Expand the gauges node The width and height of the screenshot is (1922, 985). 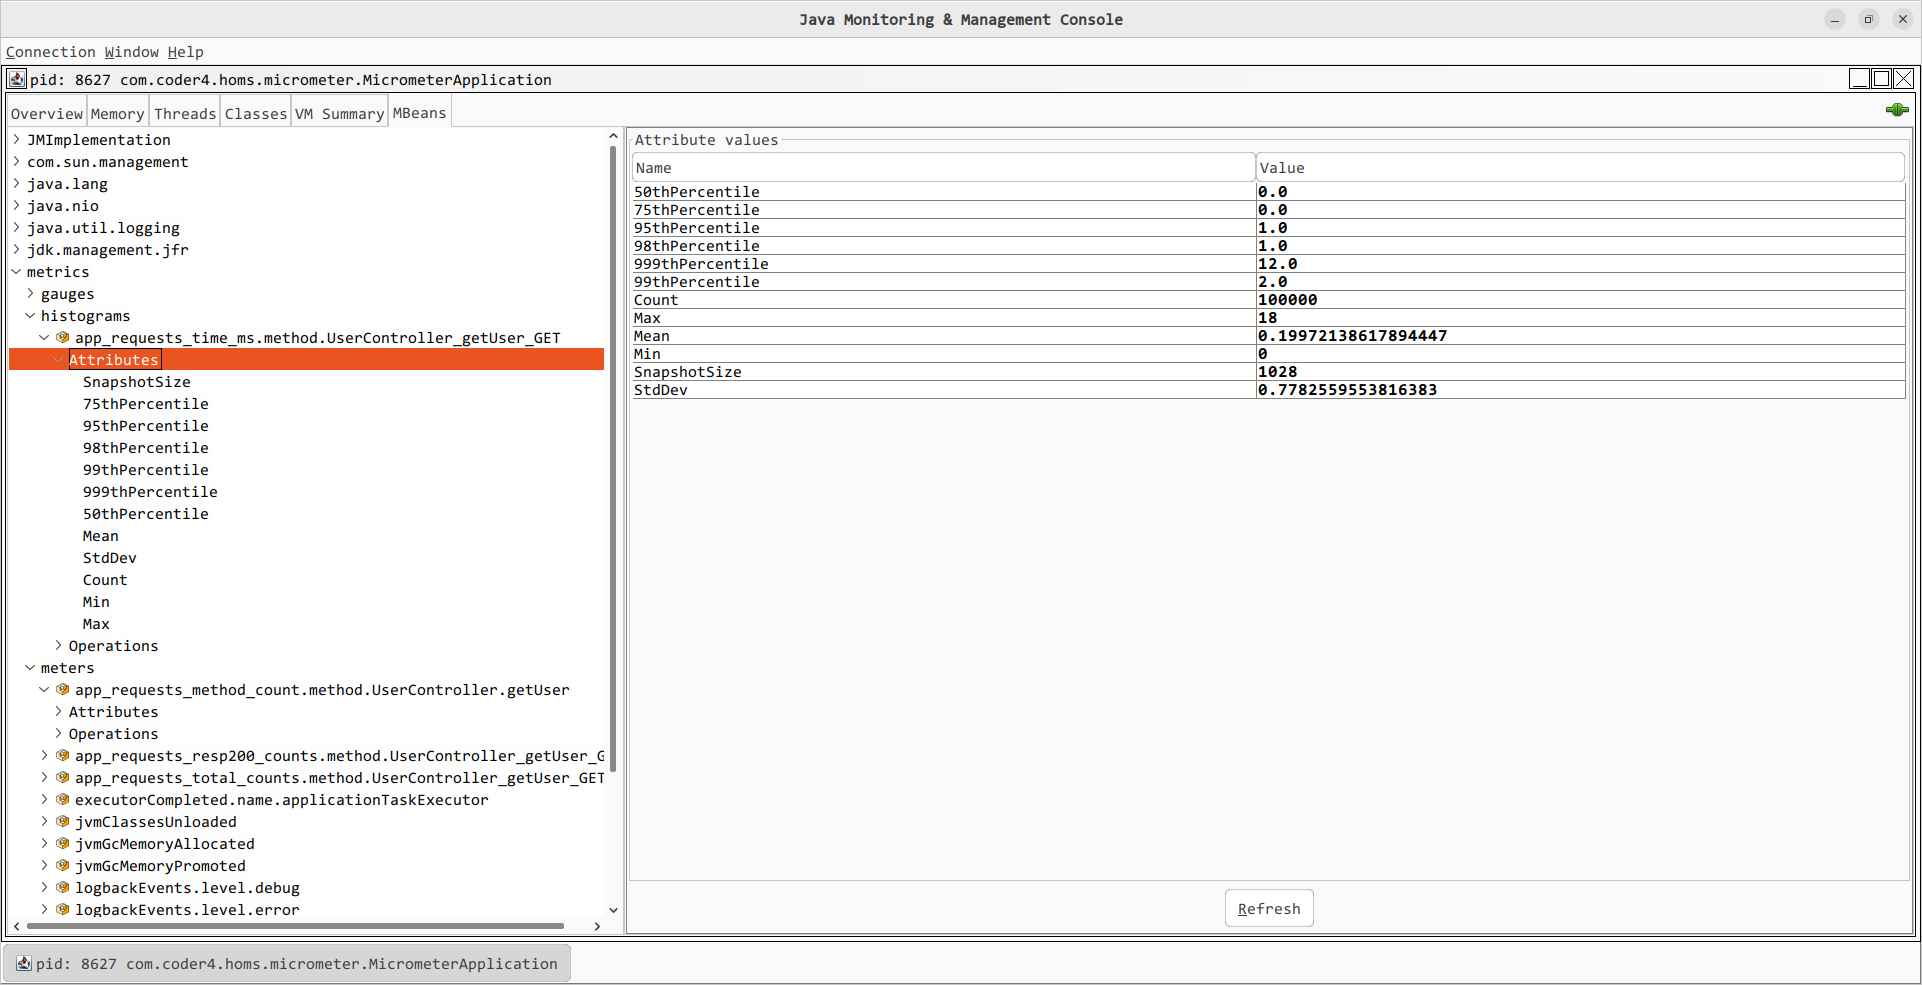(31, 294)
